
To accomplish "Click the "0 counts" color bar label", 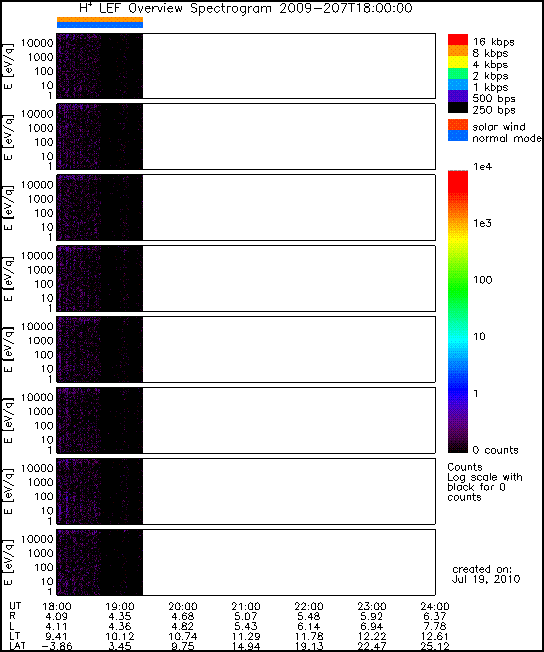I will coord(495,450).
